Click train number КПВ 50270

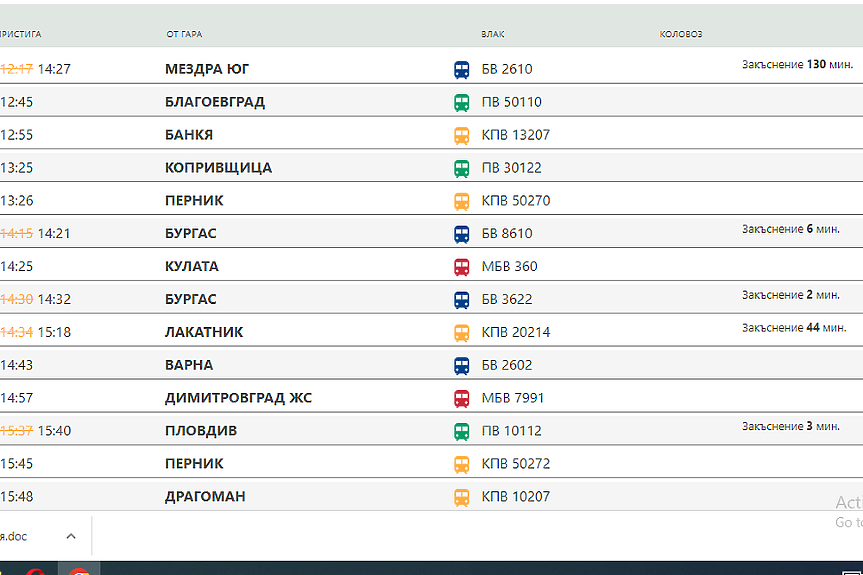pos(516,201)
